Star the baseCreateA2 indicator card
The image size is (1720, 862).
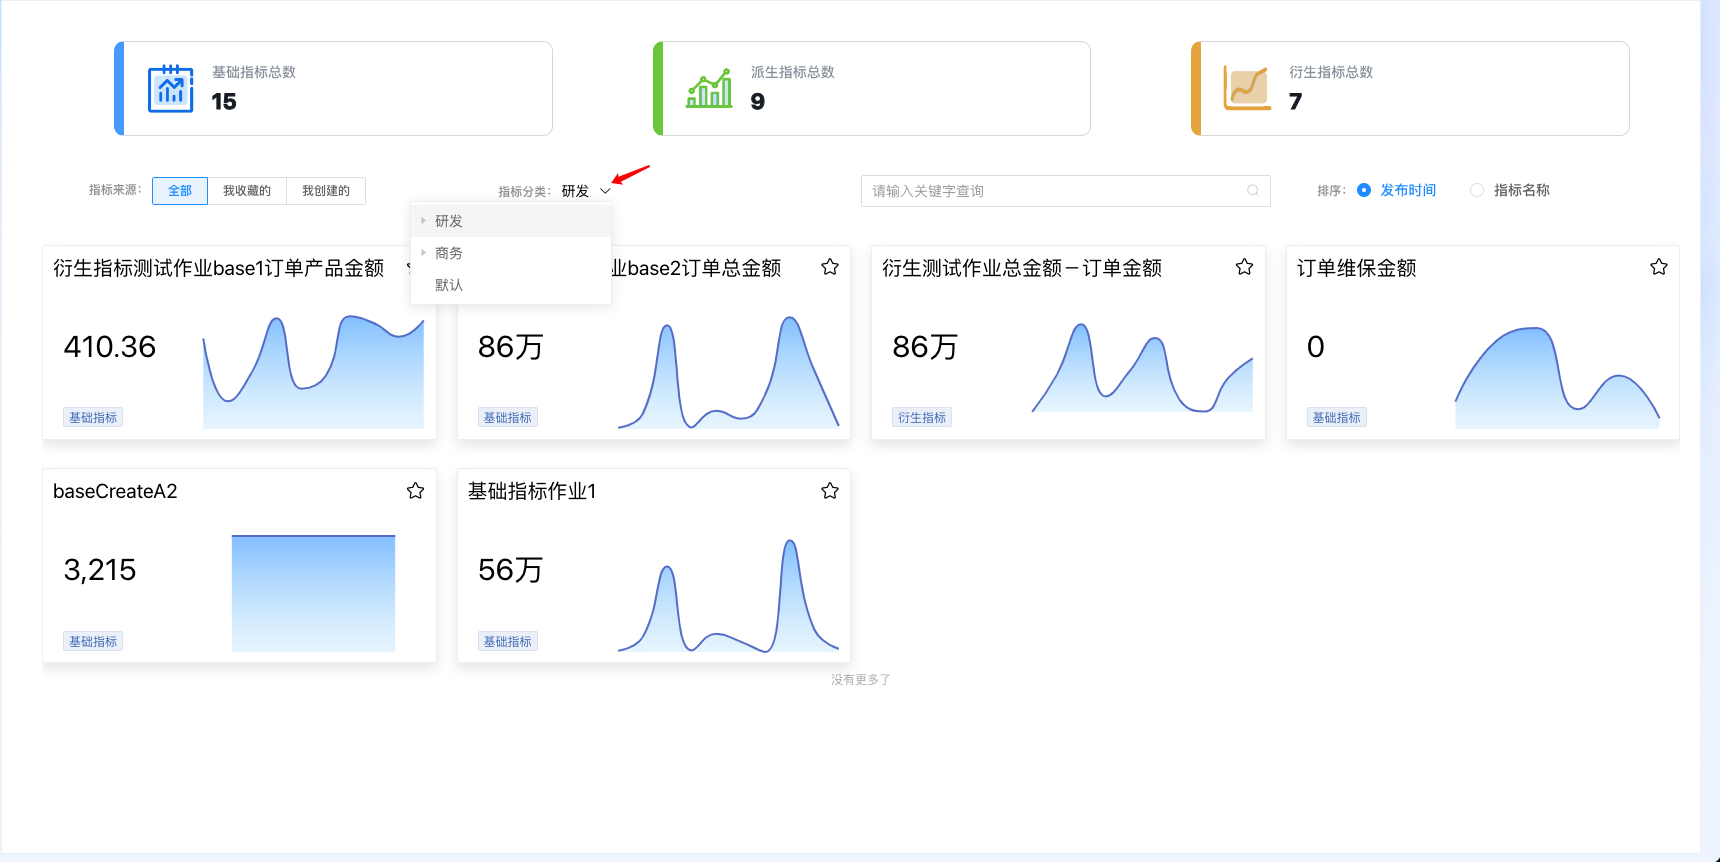(x=415, y=491)
